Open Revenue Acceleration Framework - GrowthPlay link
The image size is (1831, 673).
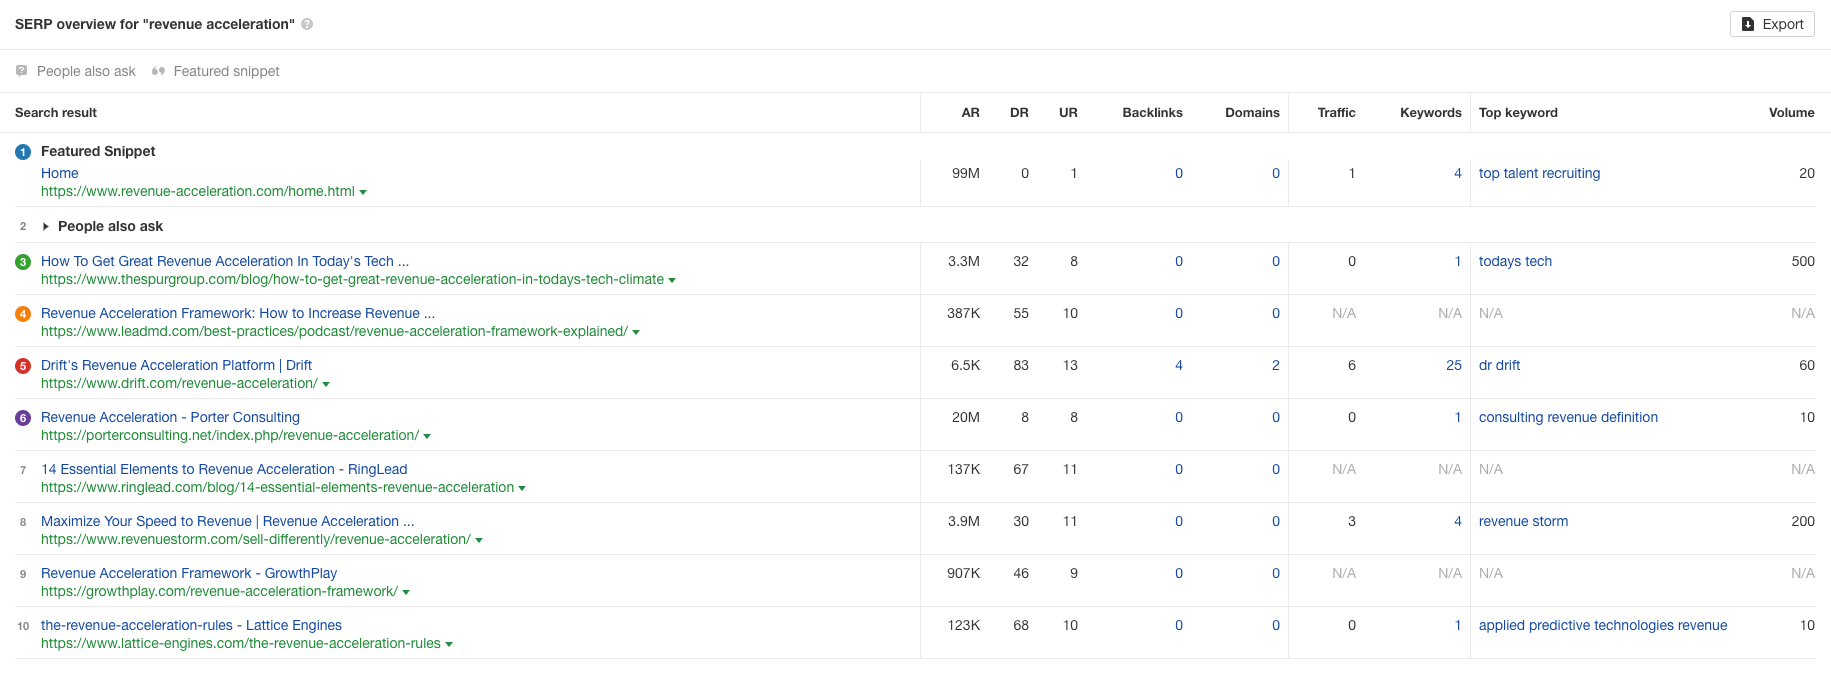point(189,573)
